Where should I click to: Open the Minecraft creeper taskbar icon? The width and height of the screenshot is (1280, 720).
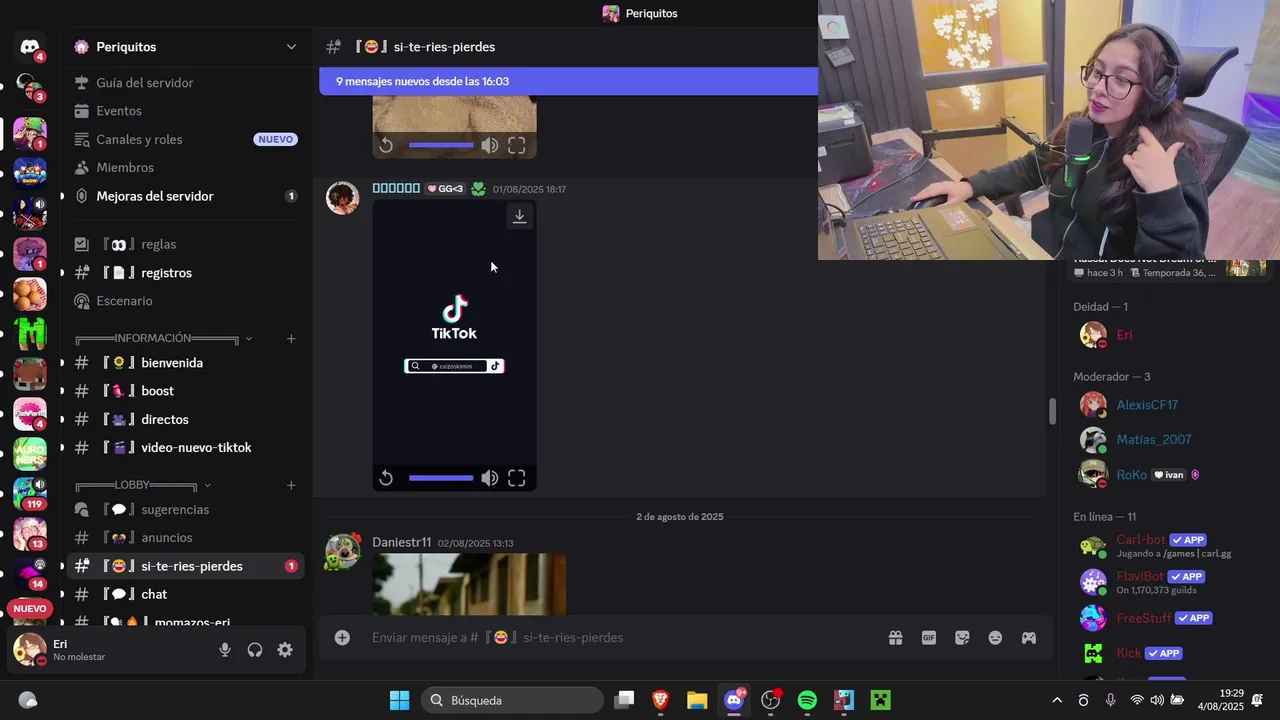pyautogui.click(x=880, y=700)
